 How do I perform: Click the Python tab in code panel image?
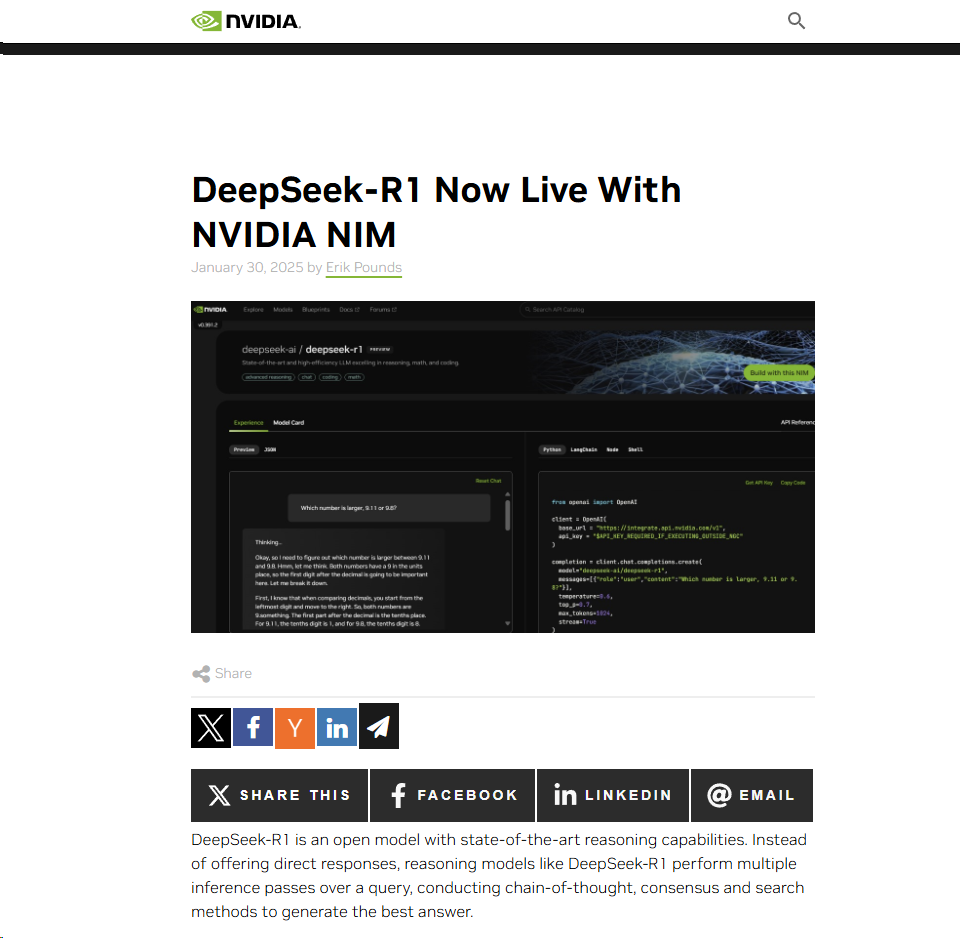[x=552, y=450]
